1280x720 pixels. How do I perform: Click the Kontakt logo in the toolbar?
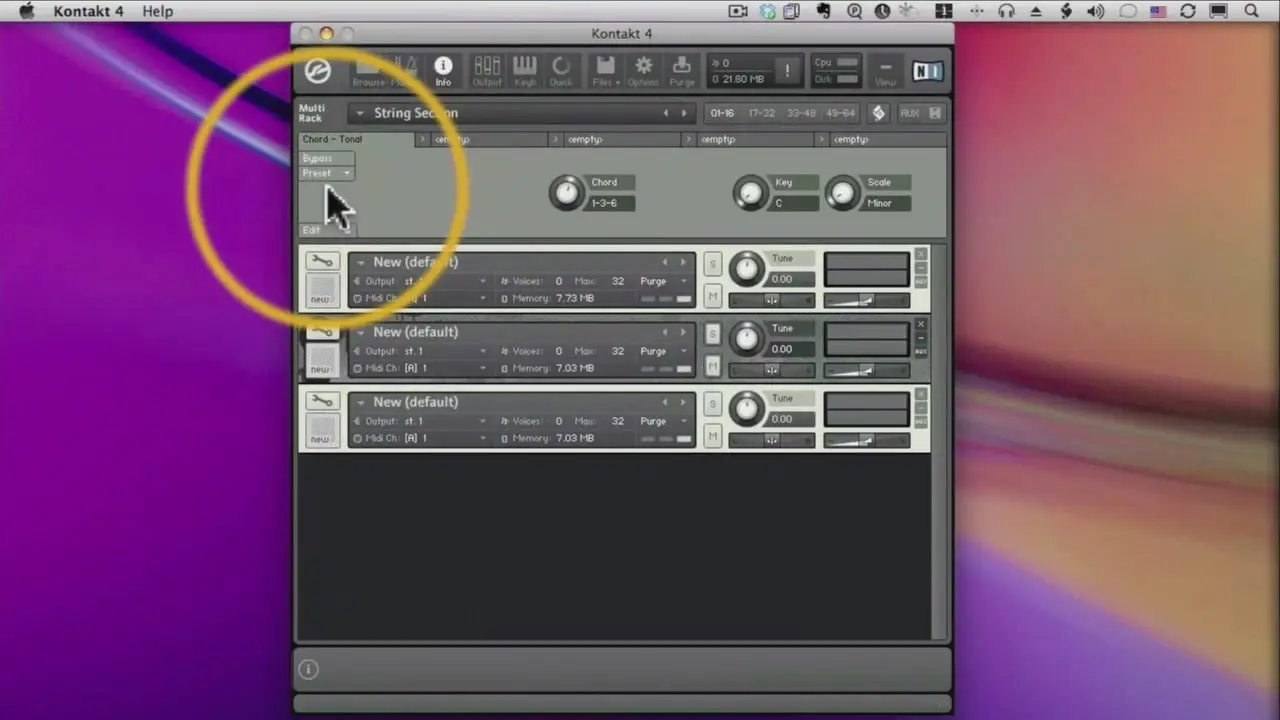318,71
